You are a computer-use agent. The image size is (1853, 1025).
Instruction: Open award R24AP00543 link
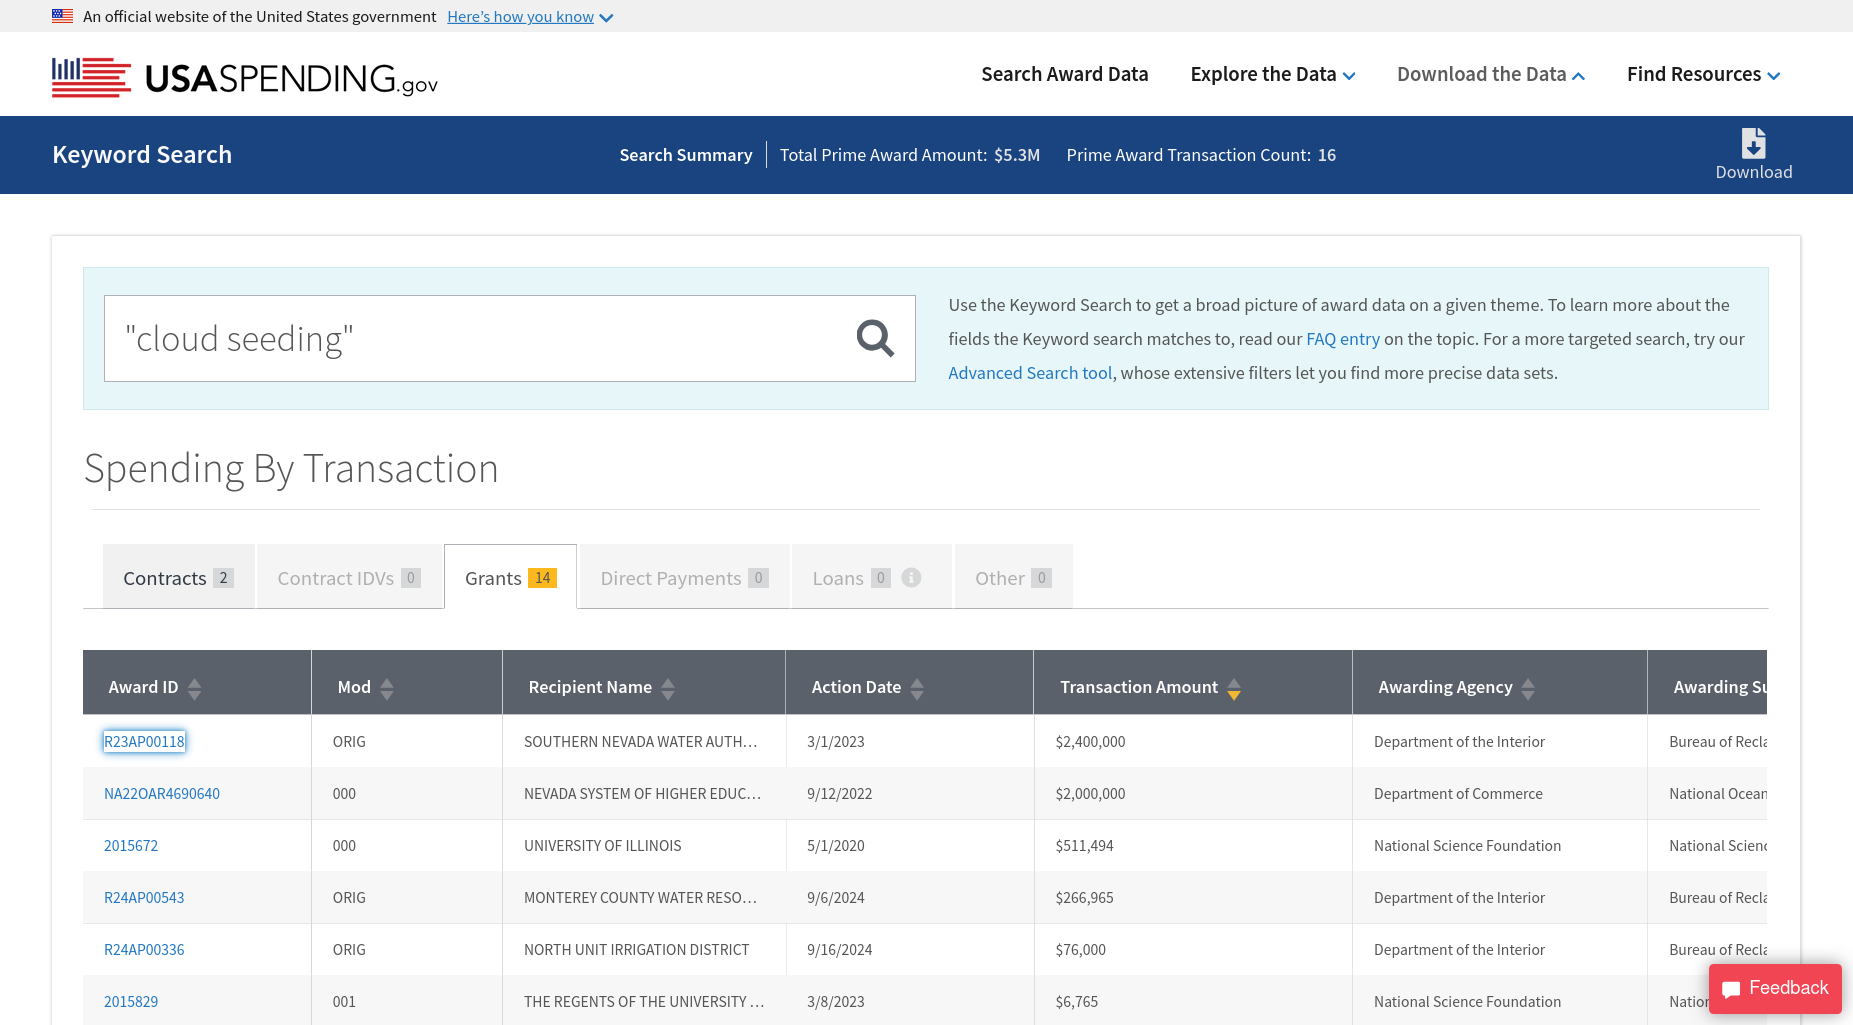click(144, 897)
